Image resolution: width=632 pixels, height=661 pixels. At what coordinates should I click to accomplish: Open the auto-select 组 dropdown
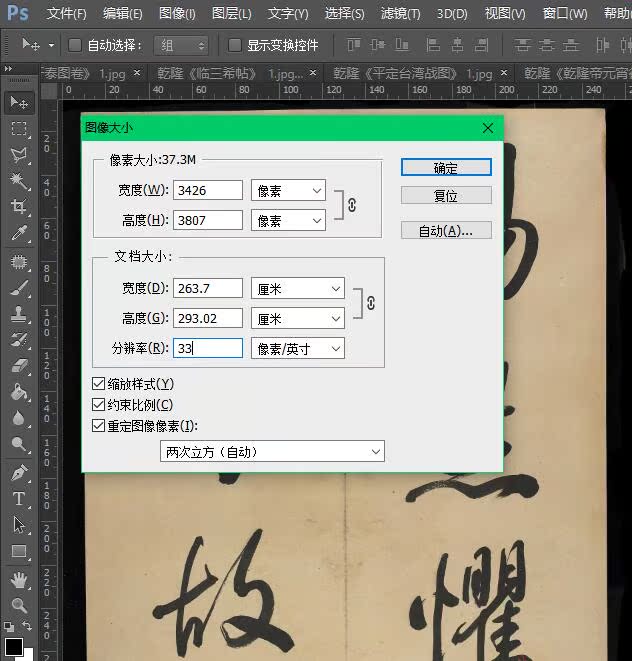(x=181, y=45)
